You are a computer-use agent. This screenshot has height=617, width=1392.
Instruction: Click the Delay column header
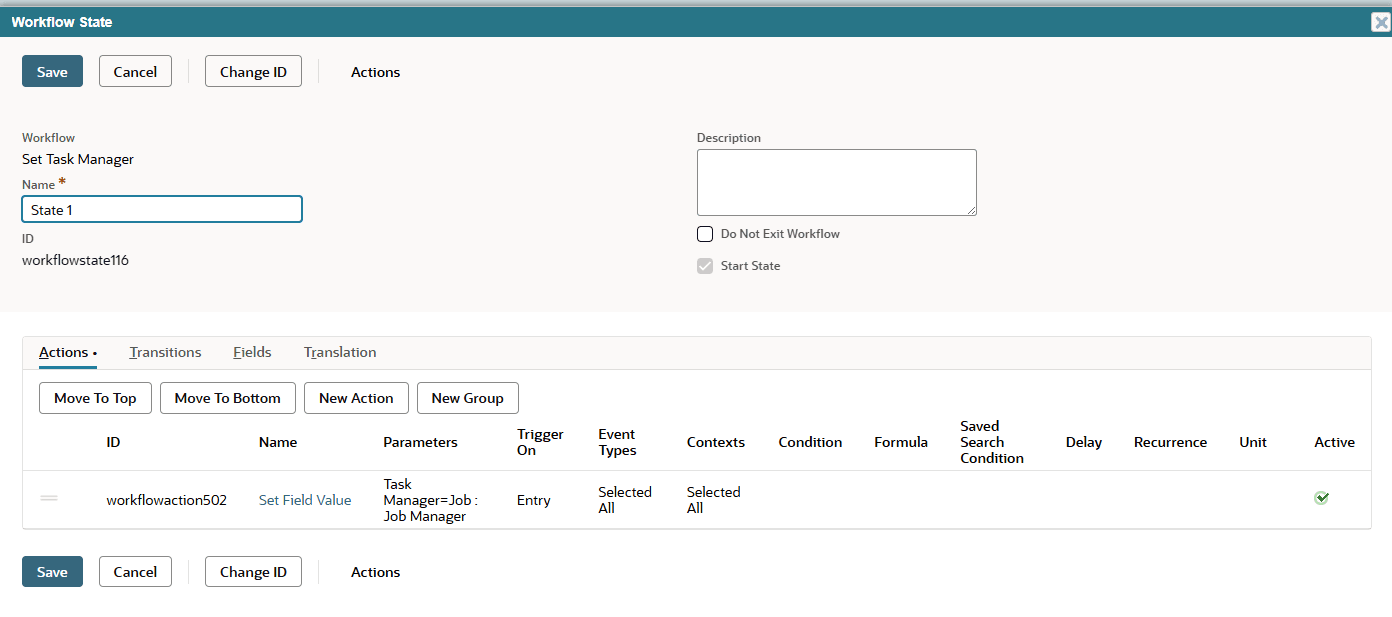tap(1084, 442)
